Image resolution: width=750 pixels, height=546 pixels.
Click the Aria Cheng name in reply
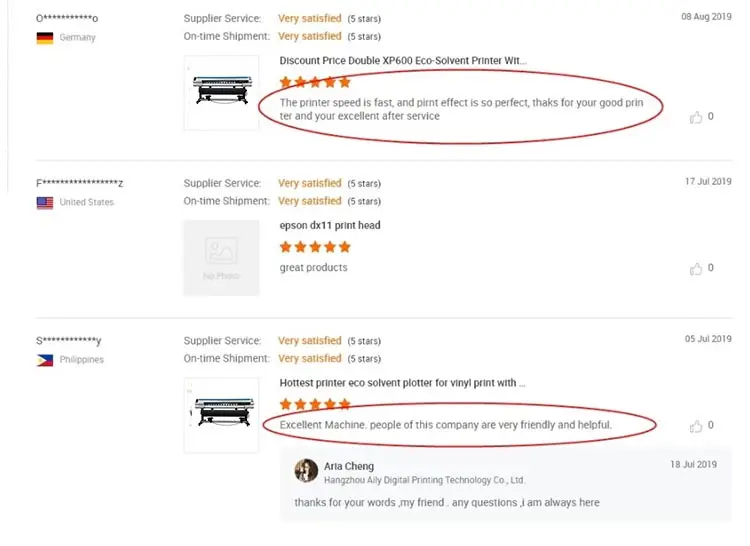point(349,466)
